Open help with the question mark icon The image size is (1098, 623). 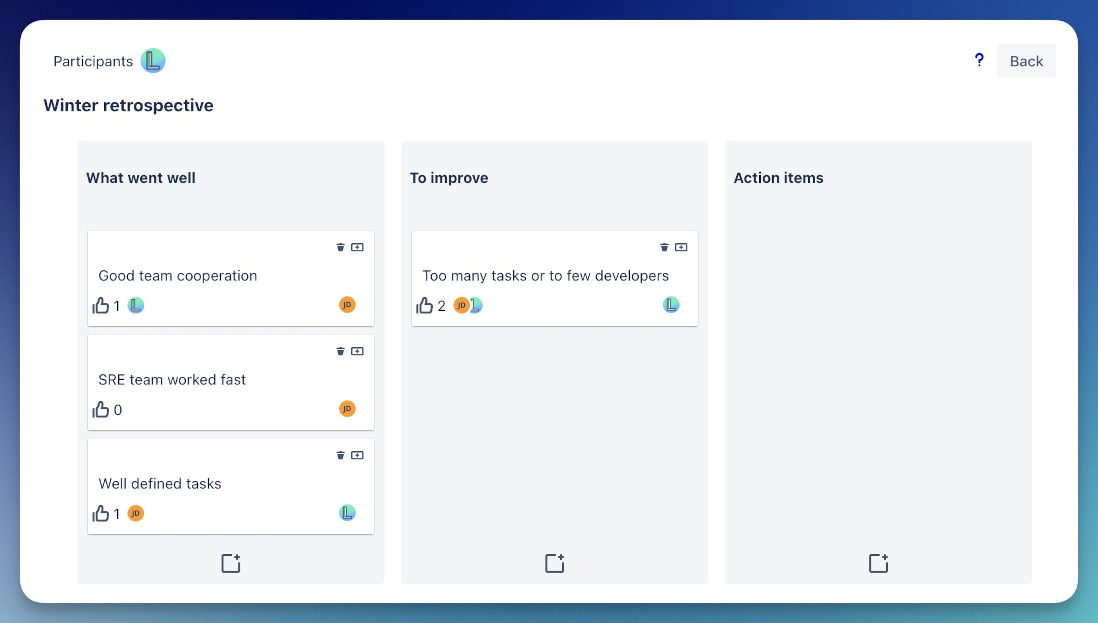pos(979,60)
